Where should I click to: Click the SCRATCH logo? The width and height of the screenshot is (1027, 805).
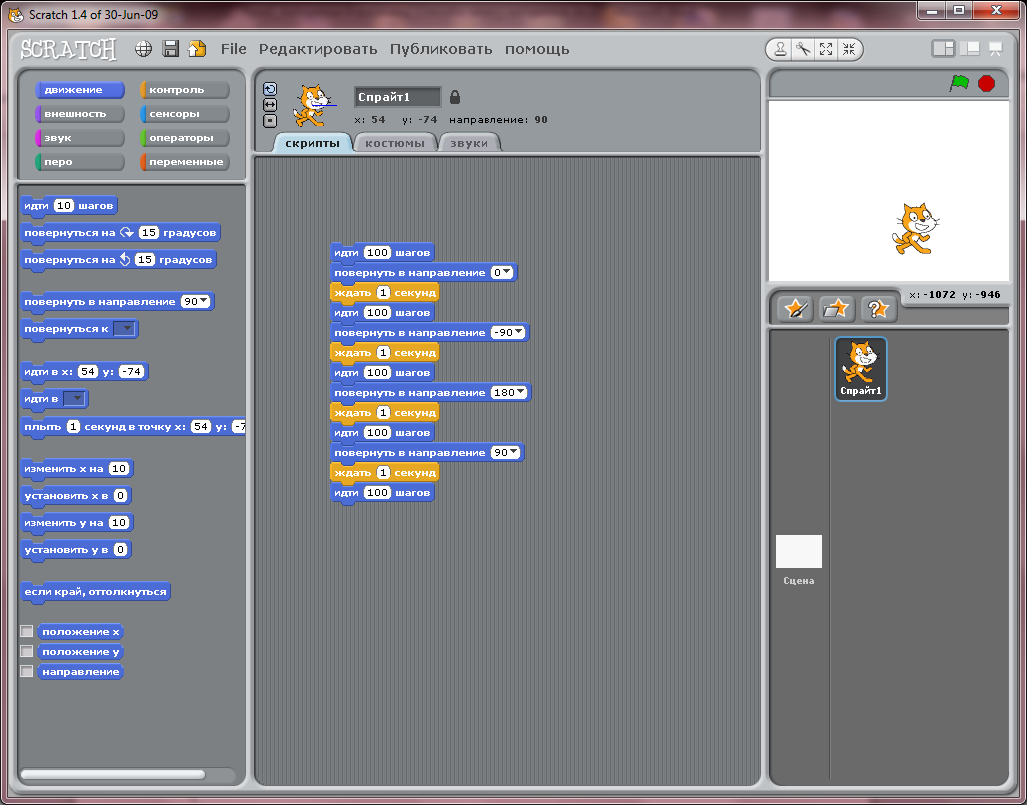68,49
